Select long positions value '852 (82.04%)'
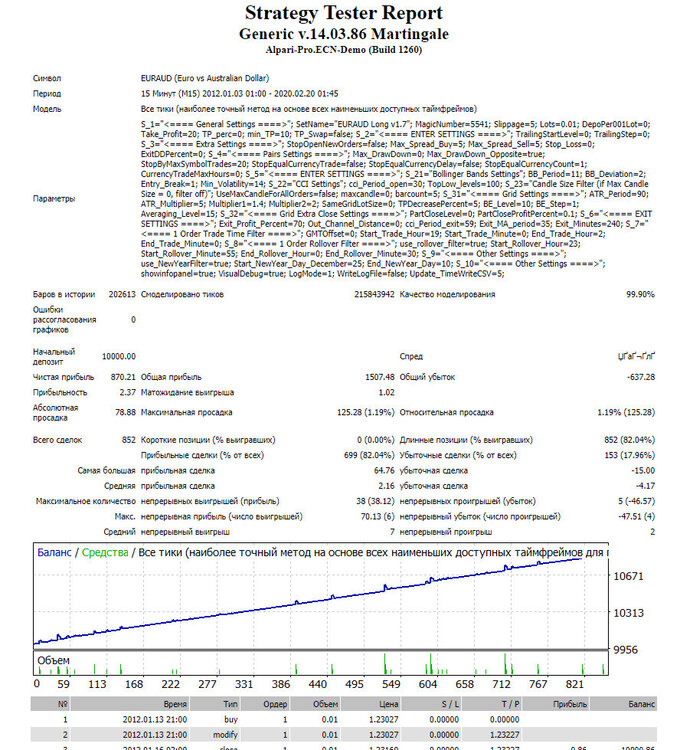The height and width of the screenshot is (750, 680). point(629,440)
